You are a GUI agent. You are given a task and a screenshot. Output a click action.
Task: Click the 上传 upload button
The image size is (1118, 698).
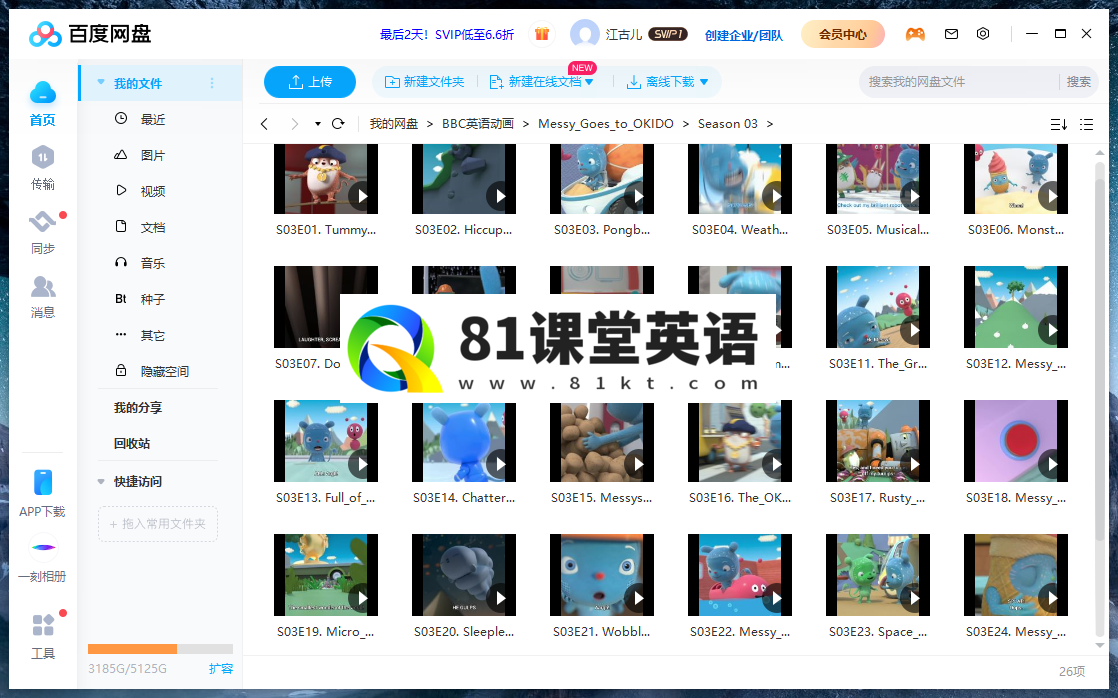coord(309,82)
